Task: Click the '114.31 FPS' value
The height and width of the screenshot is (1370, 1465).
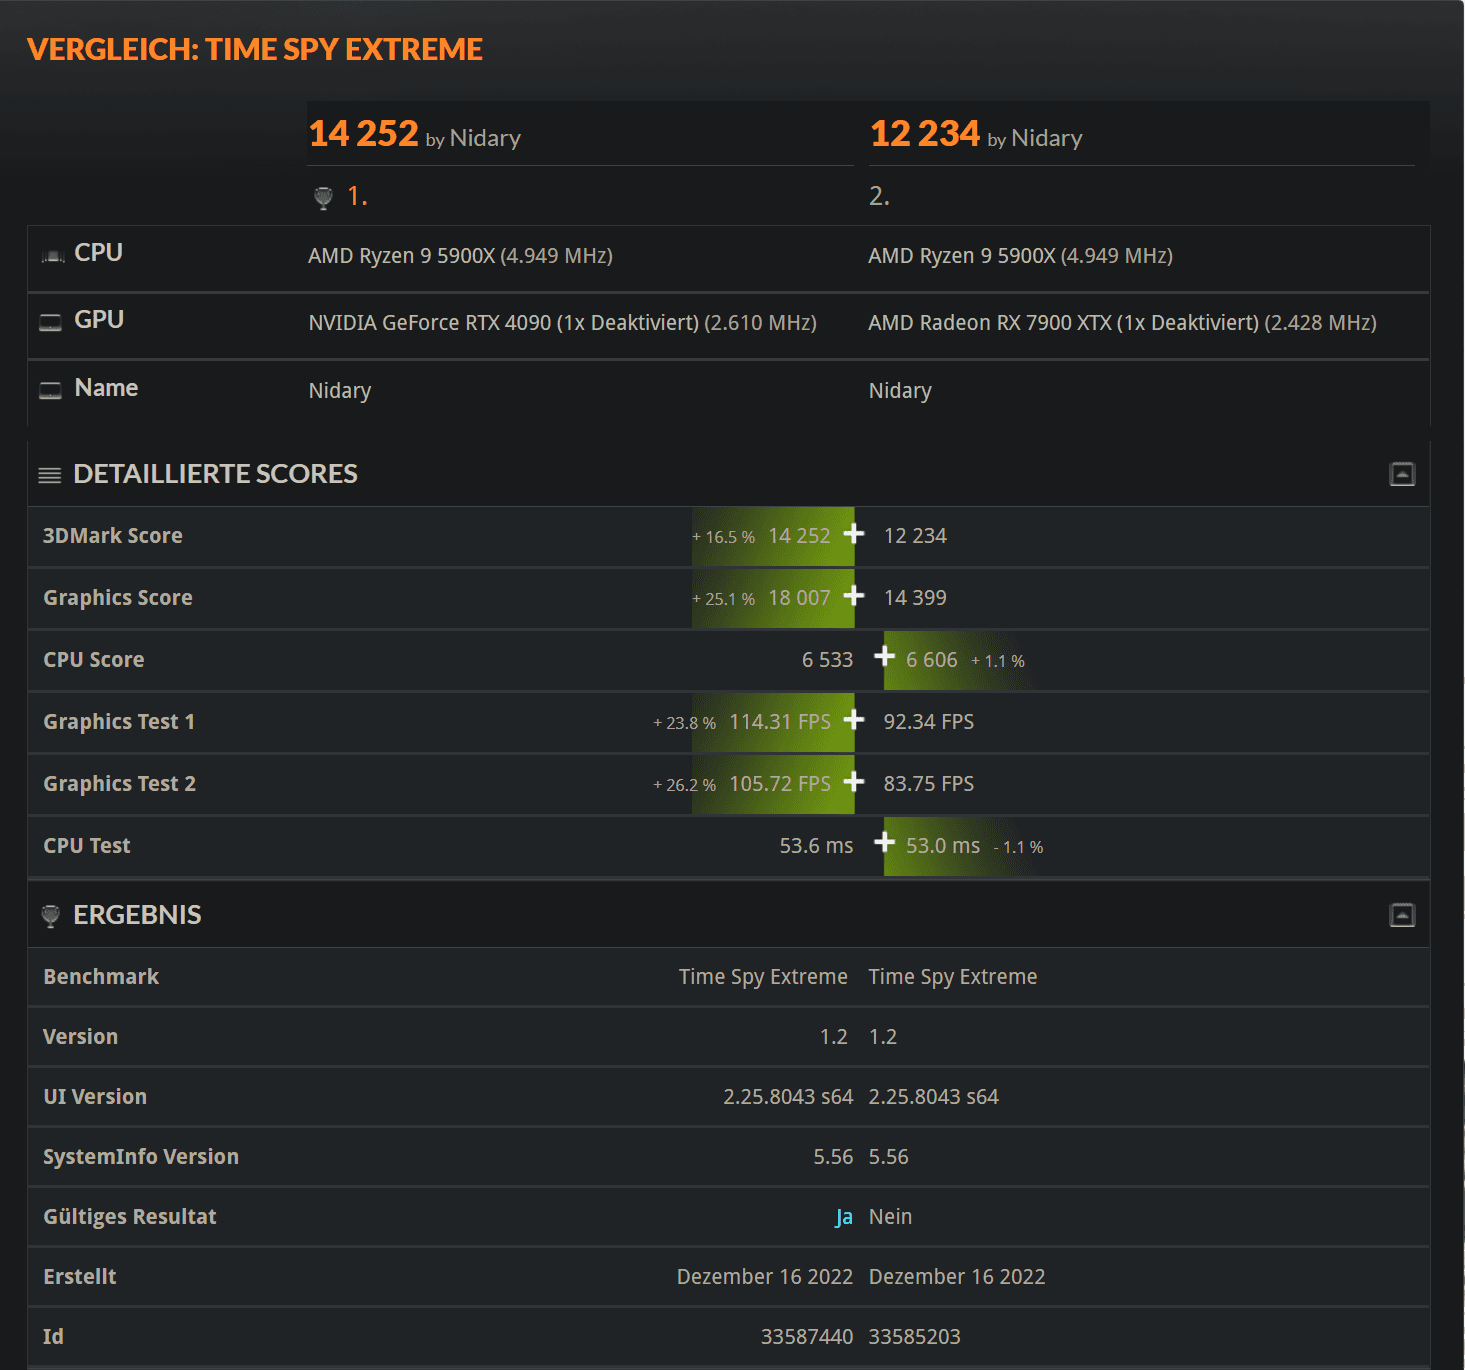Action: click(780, 722)
